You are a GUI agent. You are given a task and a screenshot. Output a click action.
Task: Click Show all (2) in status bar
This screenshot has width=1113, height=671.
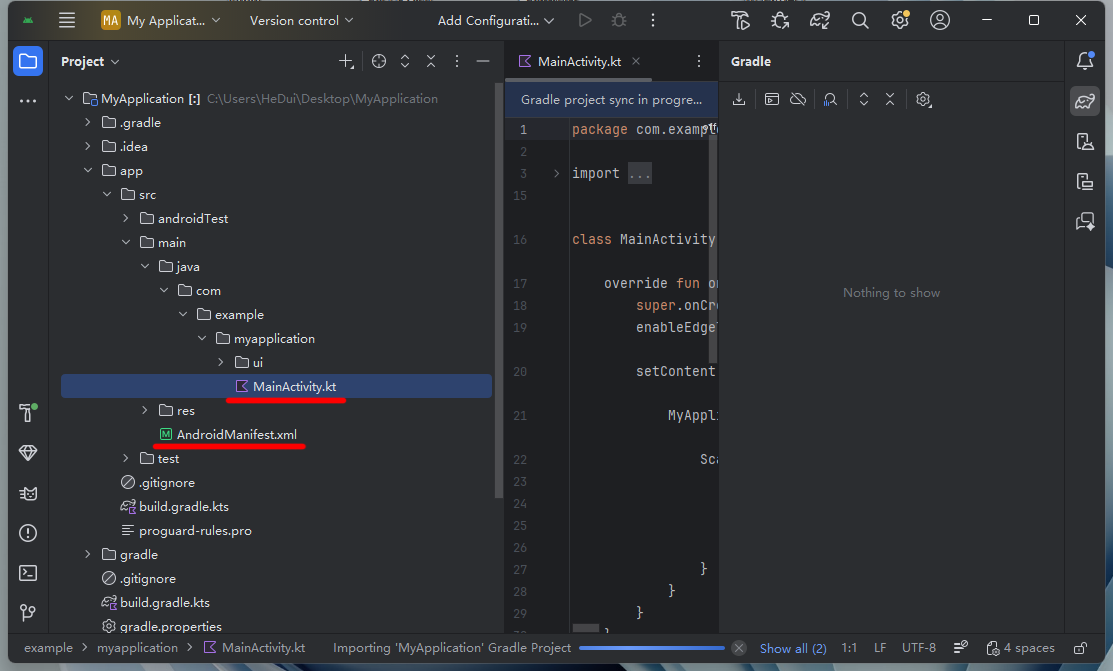coord(793,647)
